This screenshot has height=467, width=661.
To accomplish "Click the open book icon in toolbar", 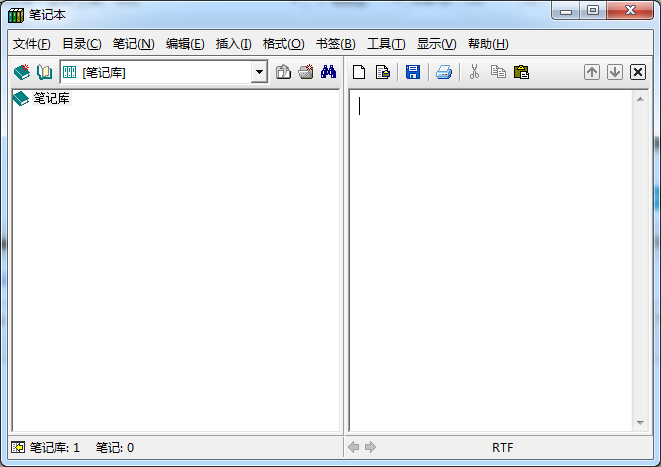I will [44, 72].
